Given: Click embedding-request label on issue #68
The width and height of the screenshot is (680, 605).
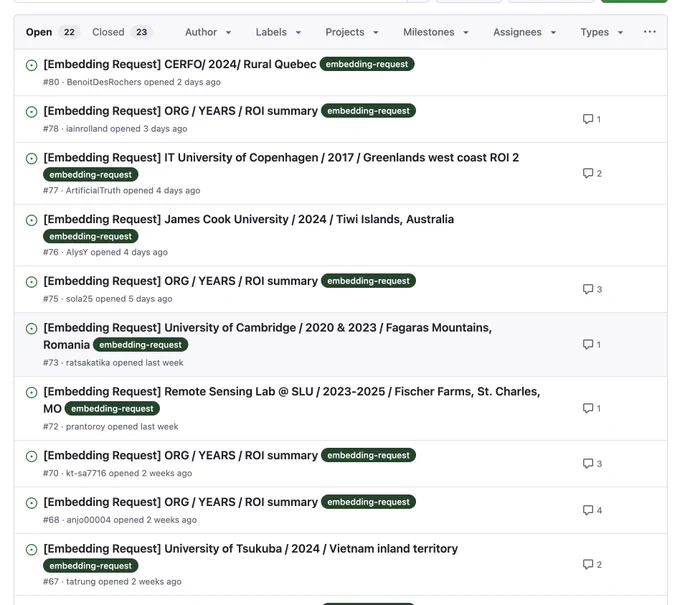Looking at the screenshot, I should coord(368,502).
